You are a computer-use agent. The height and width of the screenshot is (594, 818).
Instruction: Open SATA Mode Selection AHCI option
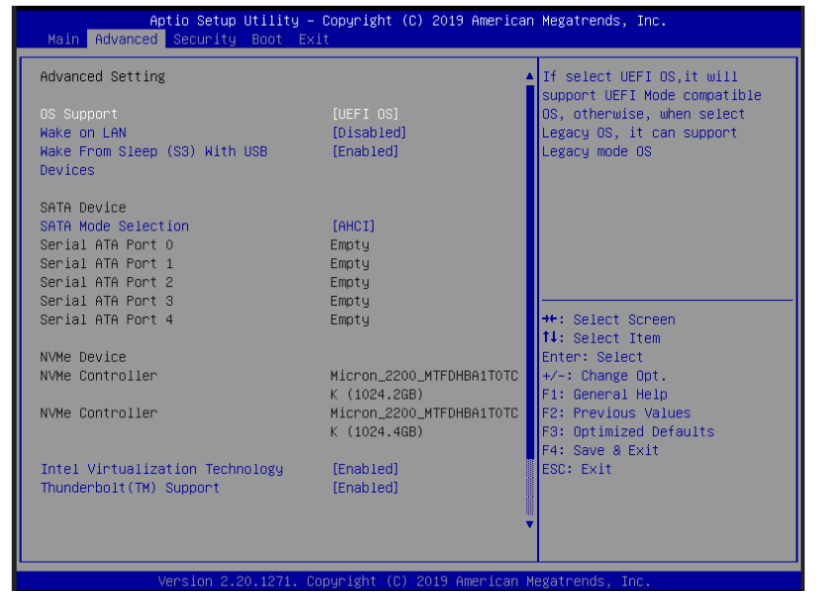tap(353, 226)
